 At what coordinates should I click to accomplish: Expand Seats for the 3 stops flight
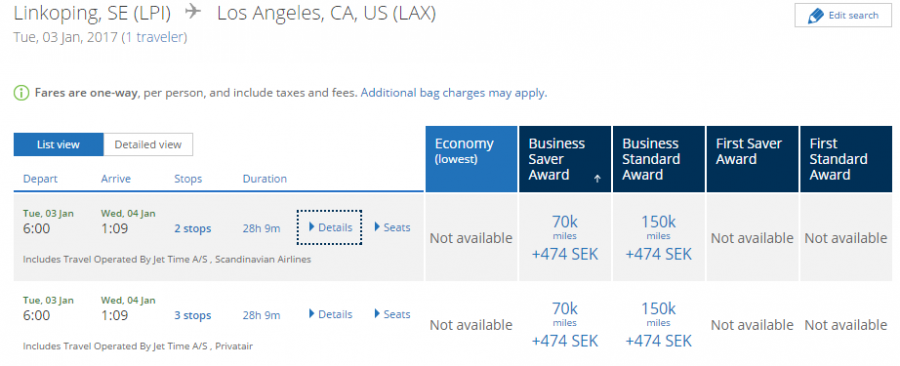pos(393,314)
